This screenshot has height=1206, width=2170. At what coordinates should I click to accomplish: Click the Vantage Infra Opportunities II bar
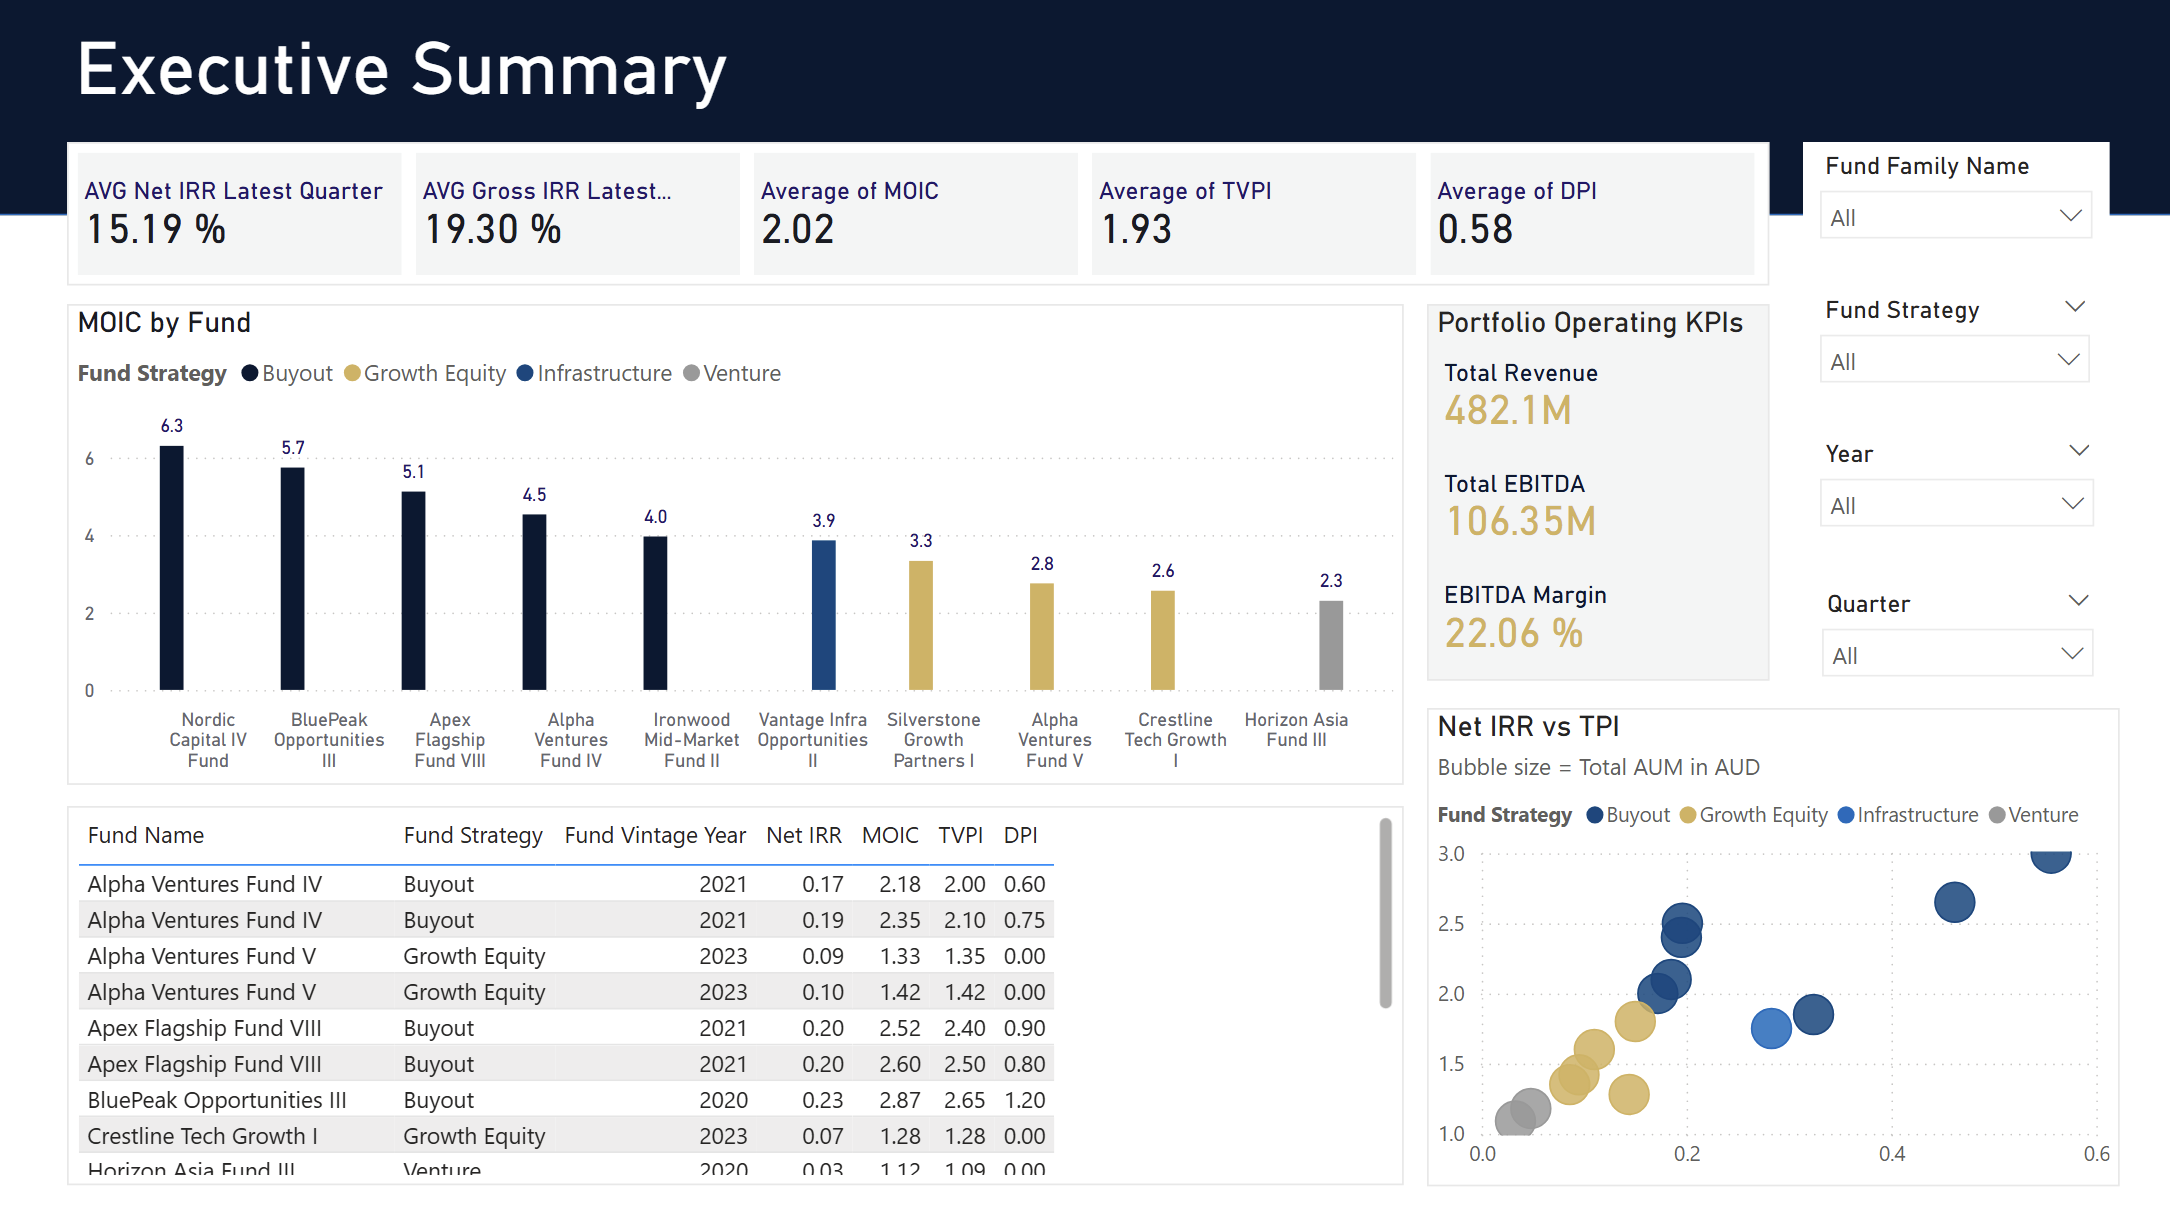coord(824,615)
